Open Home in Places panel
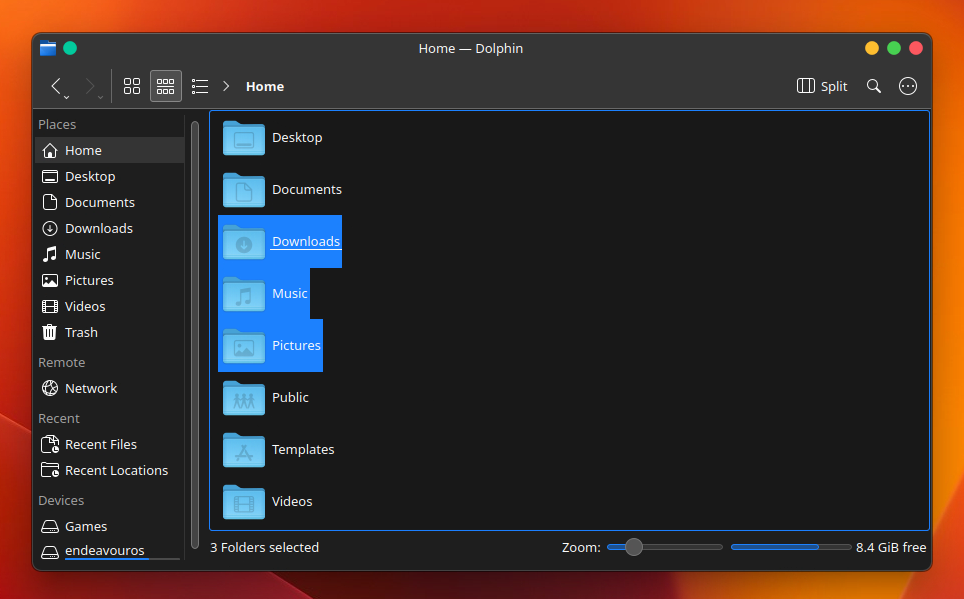964x599 pixels. tap(109, 150)
